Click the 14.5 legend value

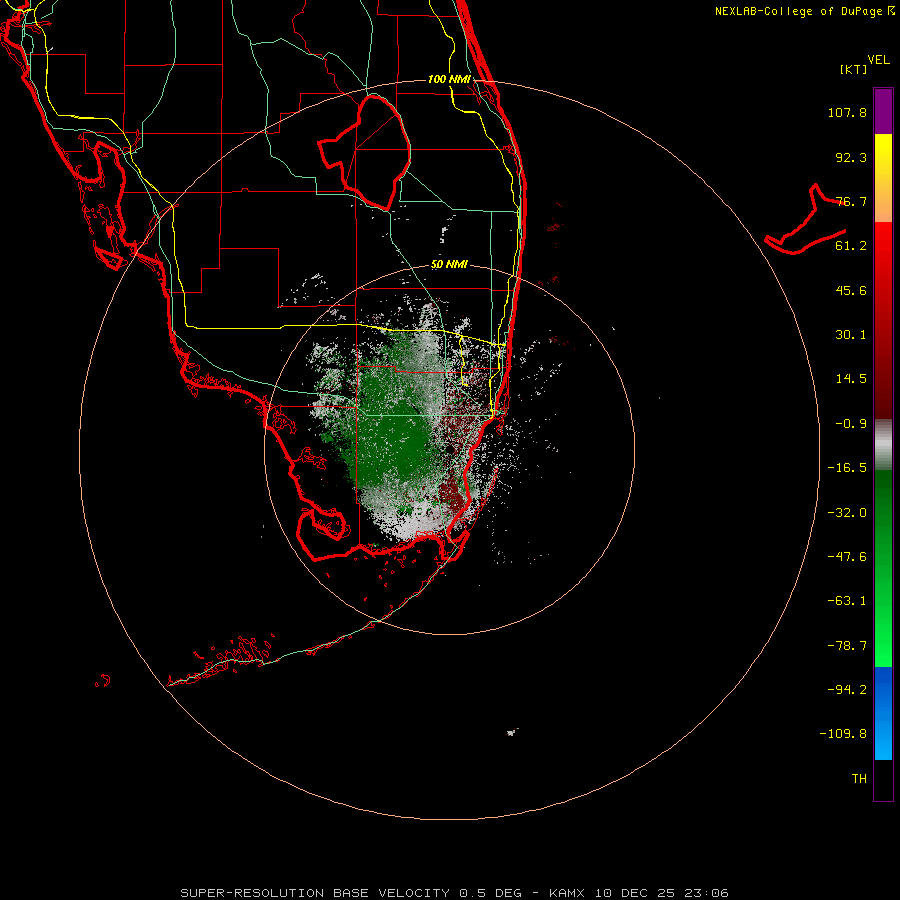tap(851, 379)
